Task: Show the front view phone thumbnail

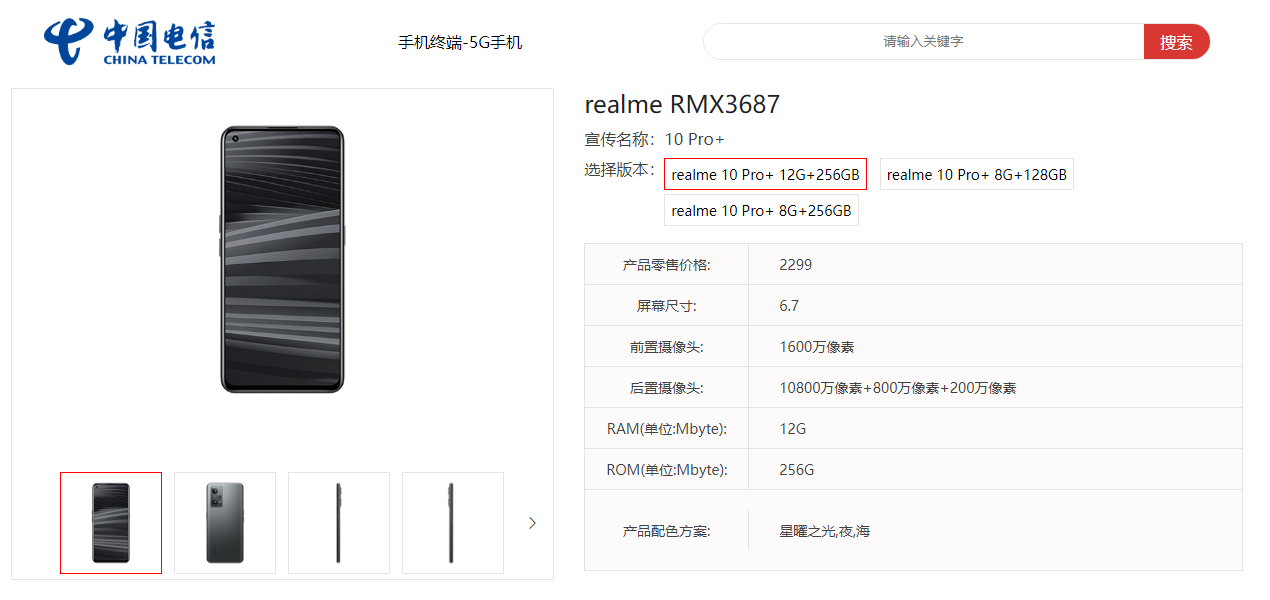Action: 111,523
